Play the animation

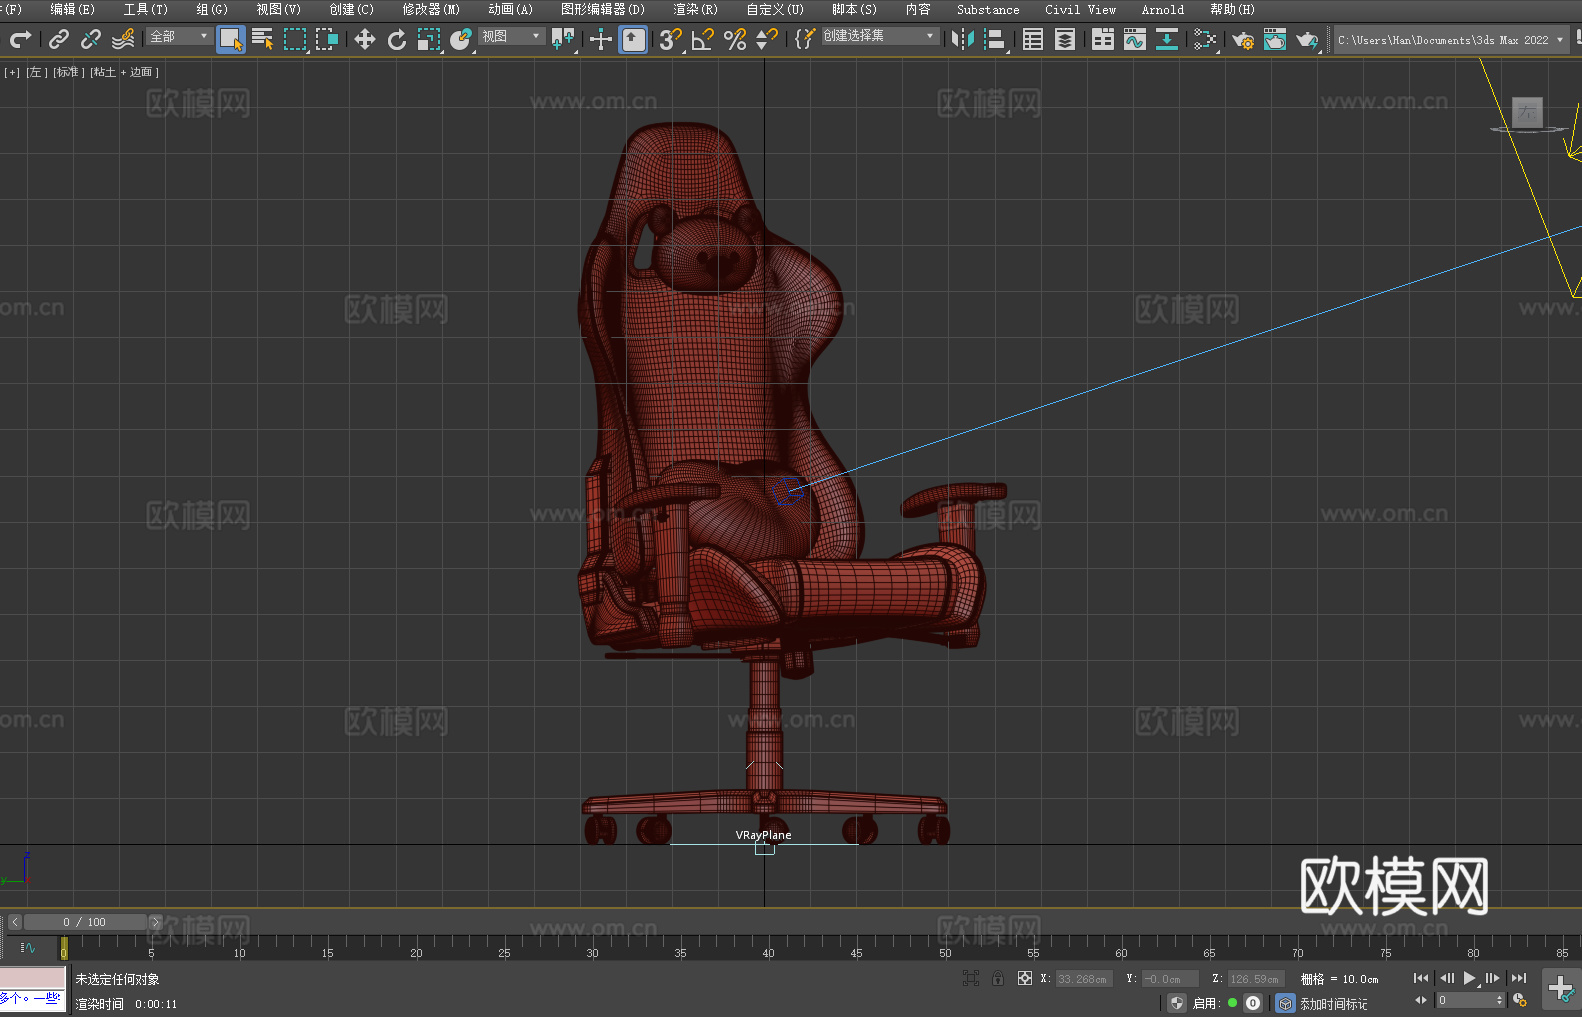click(1470, 978)
